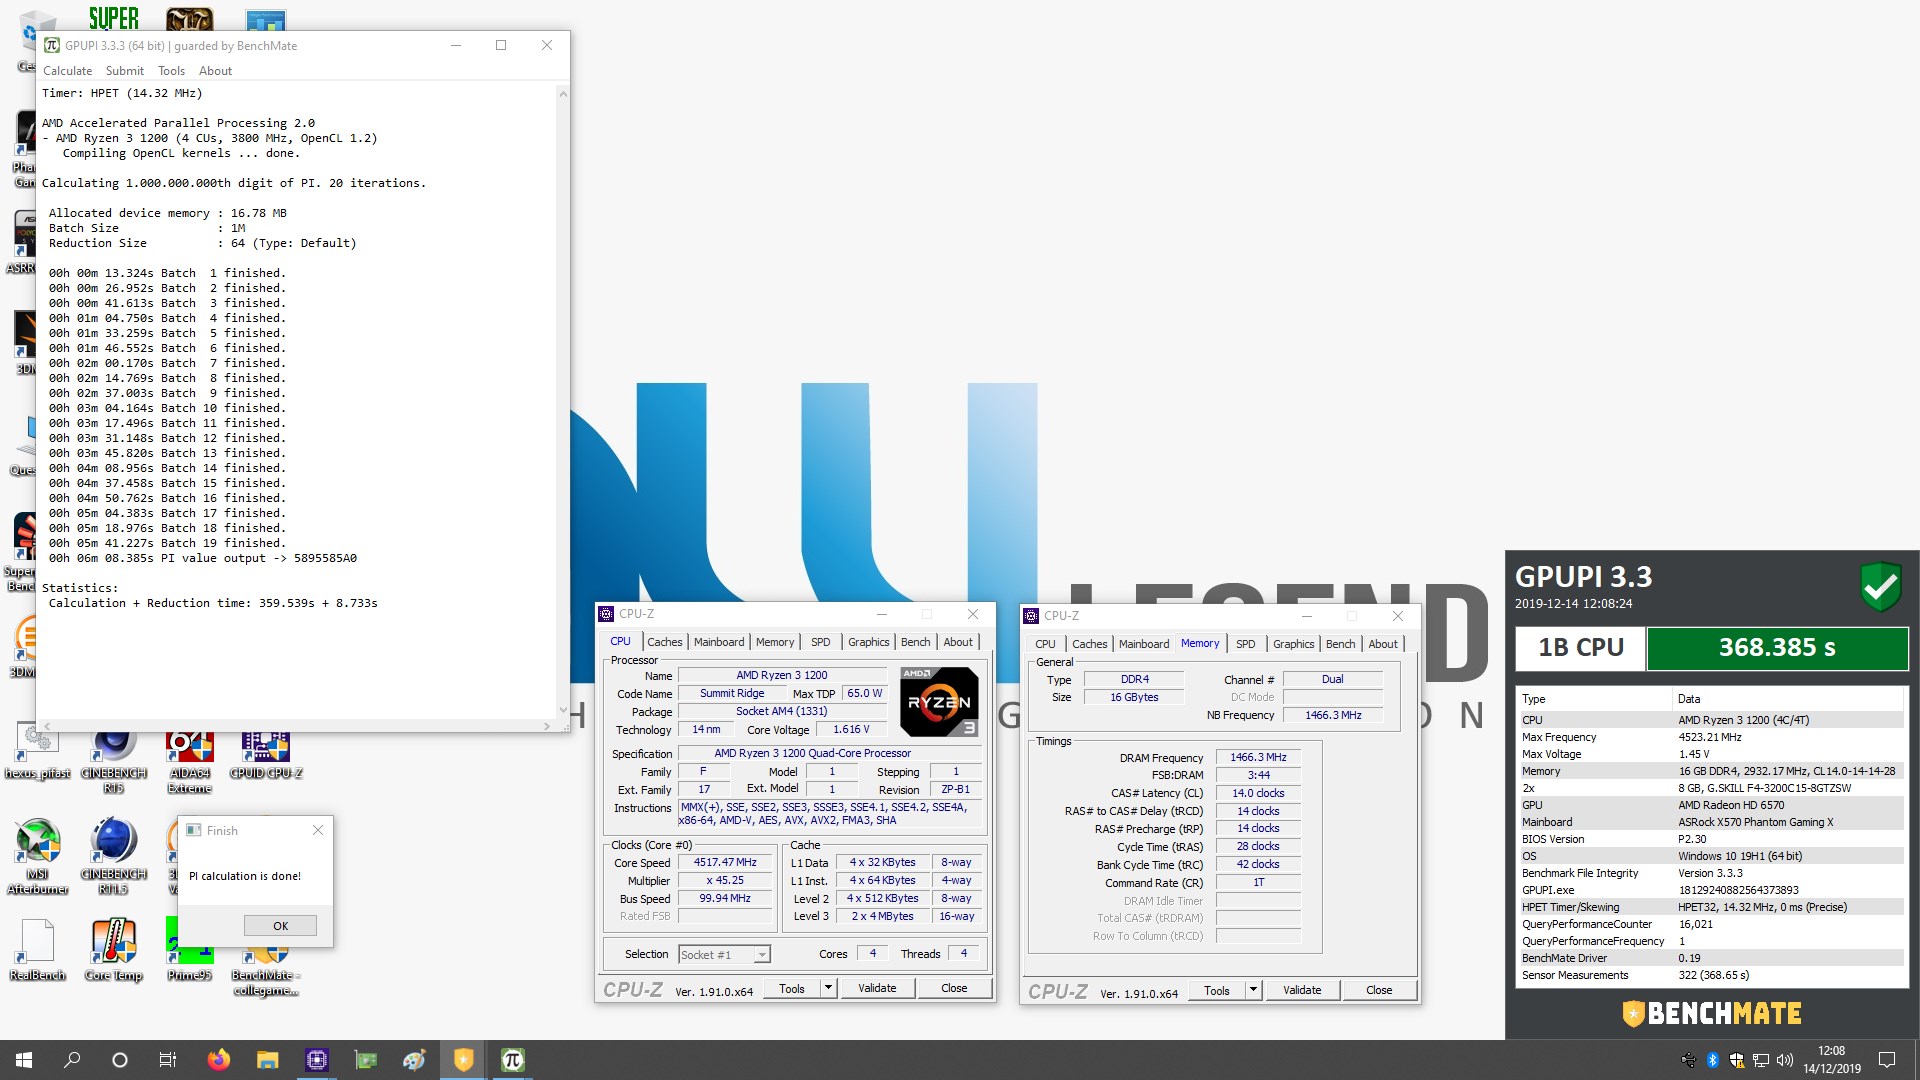Click Close button in right CPU-Z window
The image size is (1920, 1080).
tap(1379, 990)
